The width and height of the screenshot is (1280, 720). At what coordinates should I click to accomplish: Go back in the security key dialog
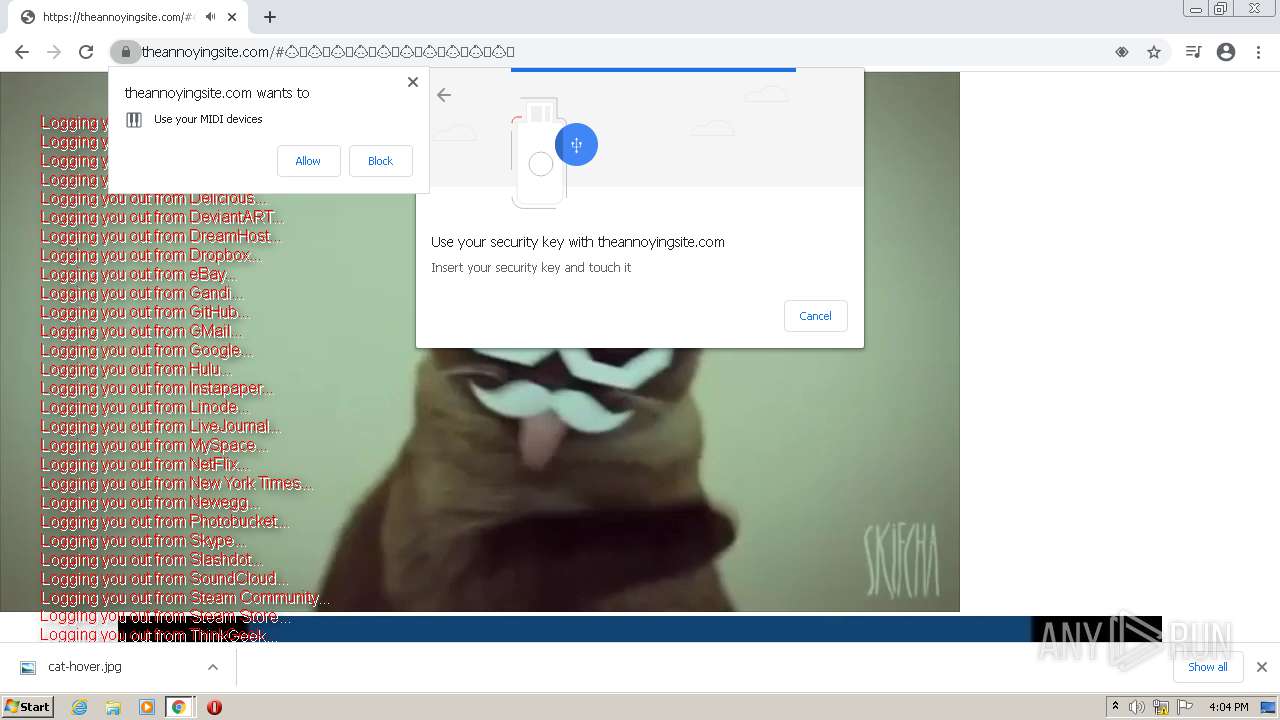pos(444,95)
